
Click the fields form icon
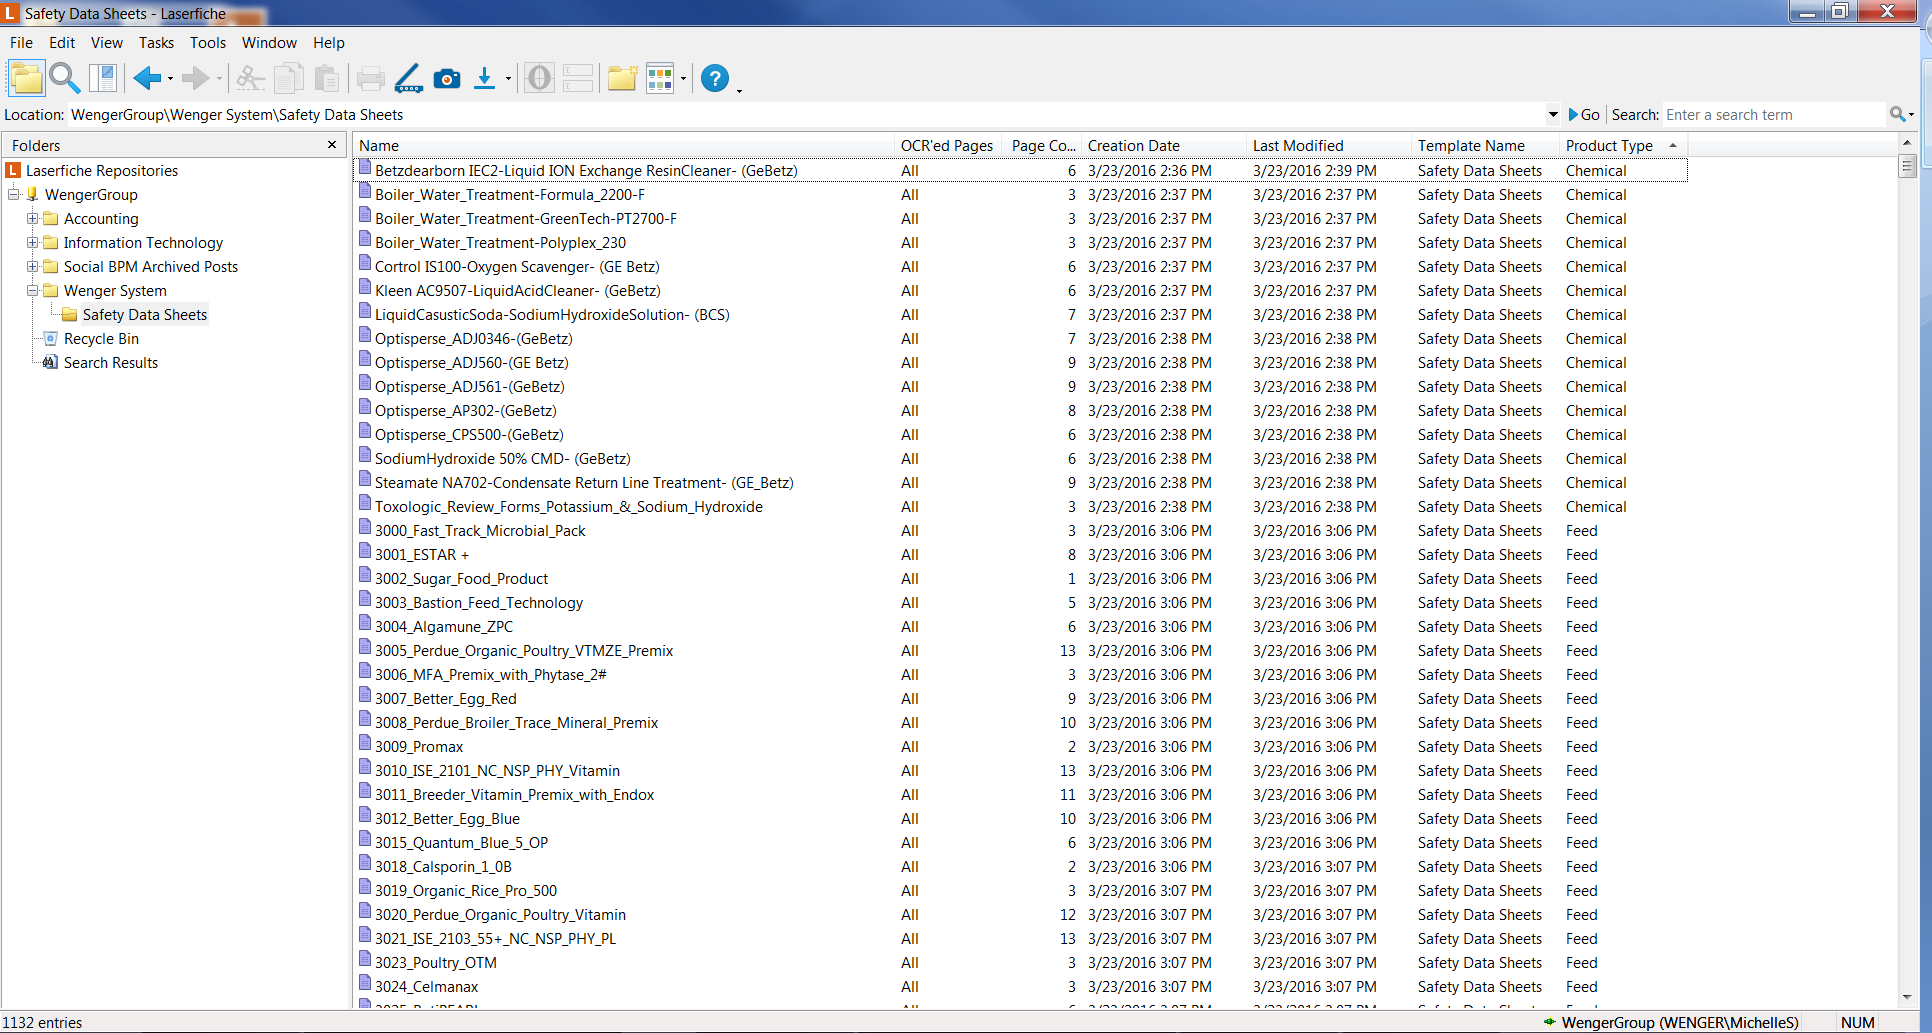pyautogui.click(x=578, y=78)
